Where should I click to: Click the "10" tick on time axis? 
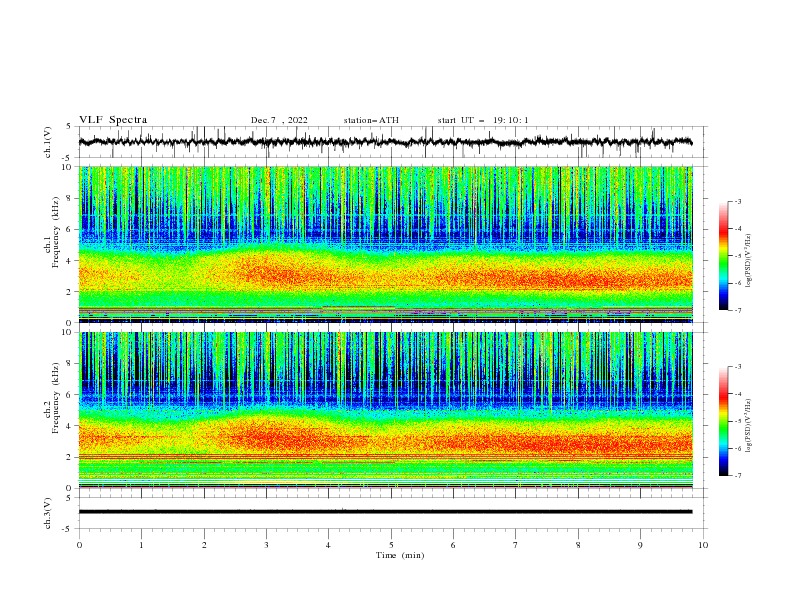coord(703,545)
